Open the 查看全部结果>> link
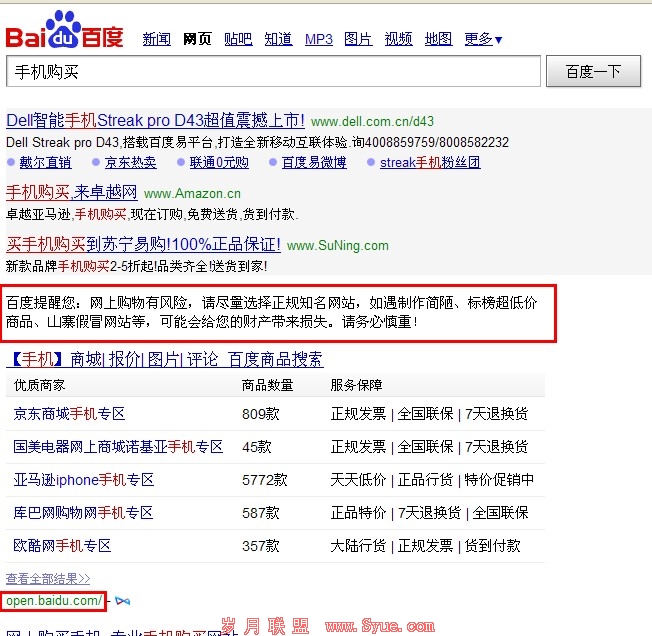This screenshot has width=652, height=636. point(48,579)
